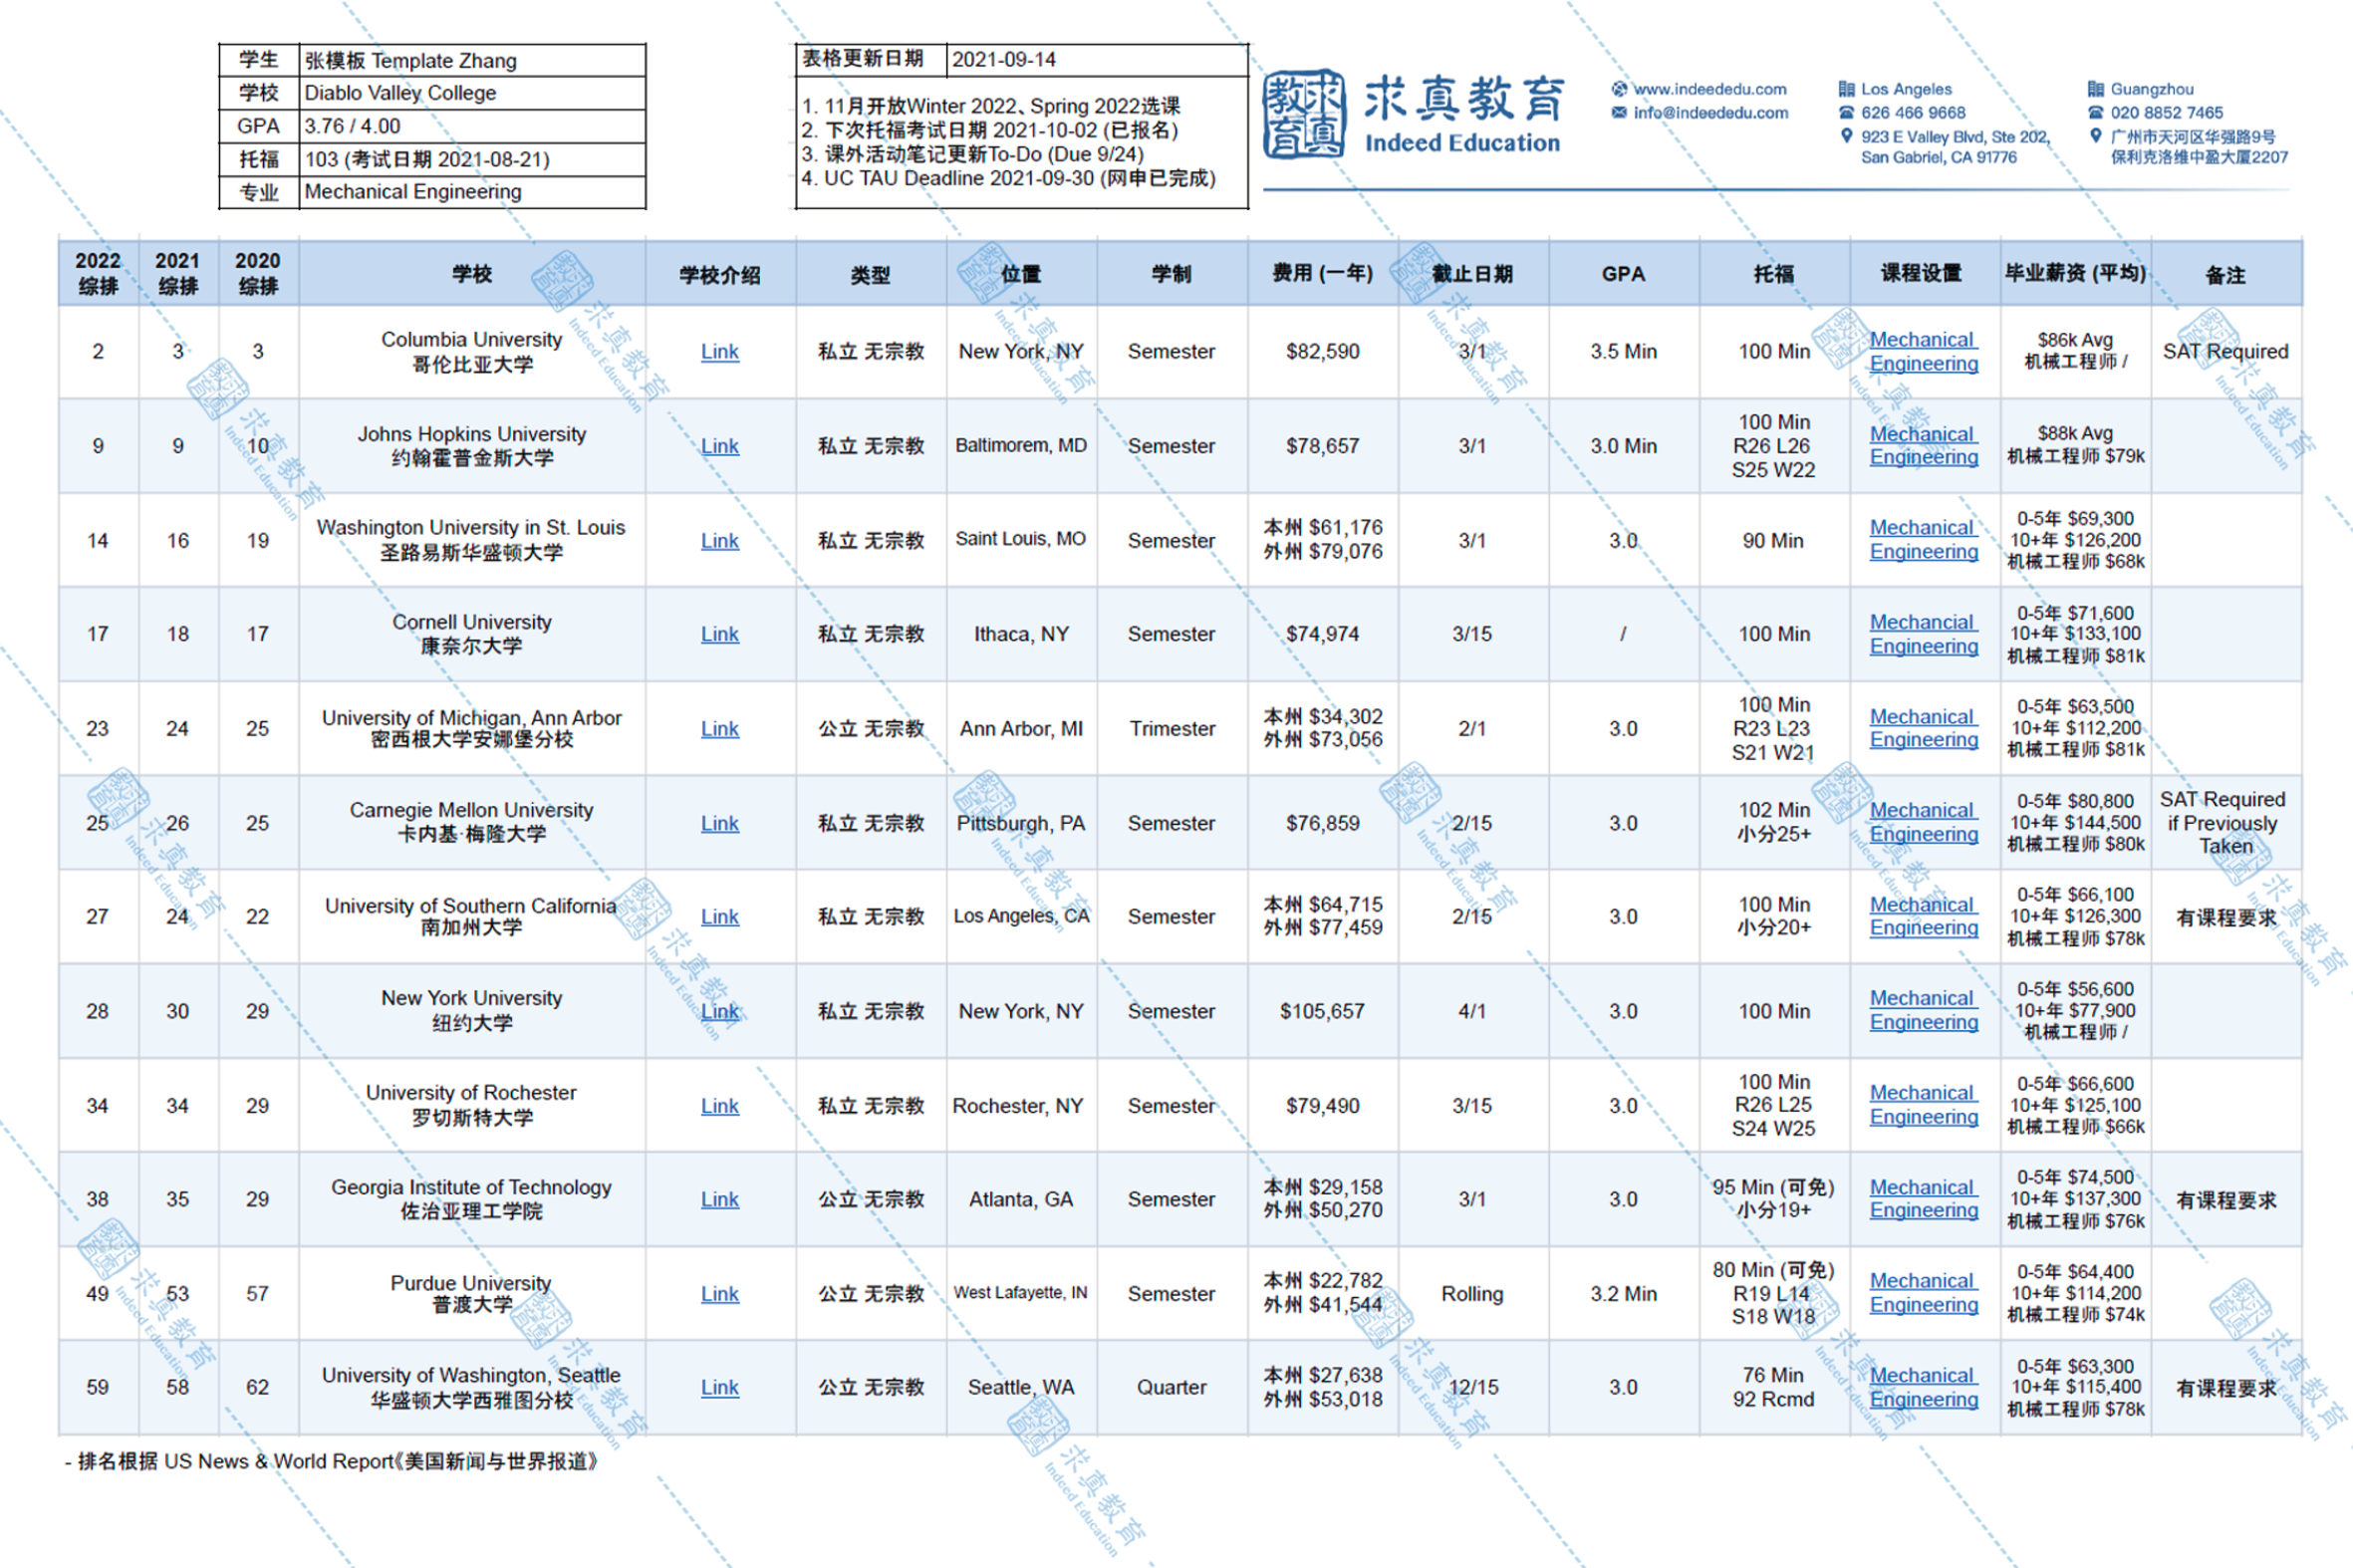Click the Diablo Valley College cell

[472, 93]
